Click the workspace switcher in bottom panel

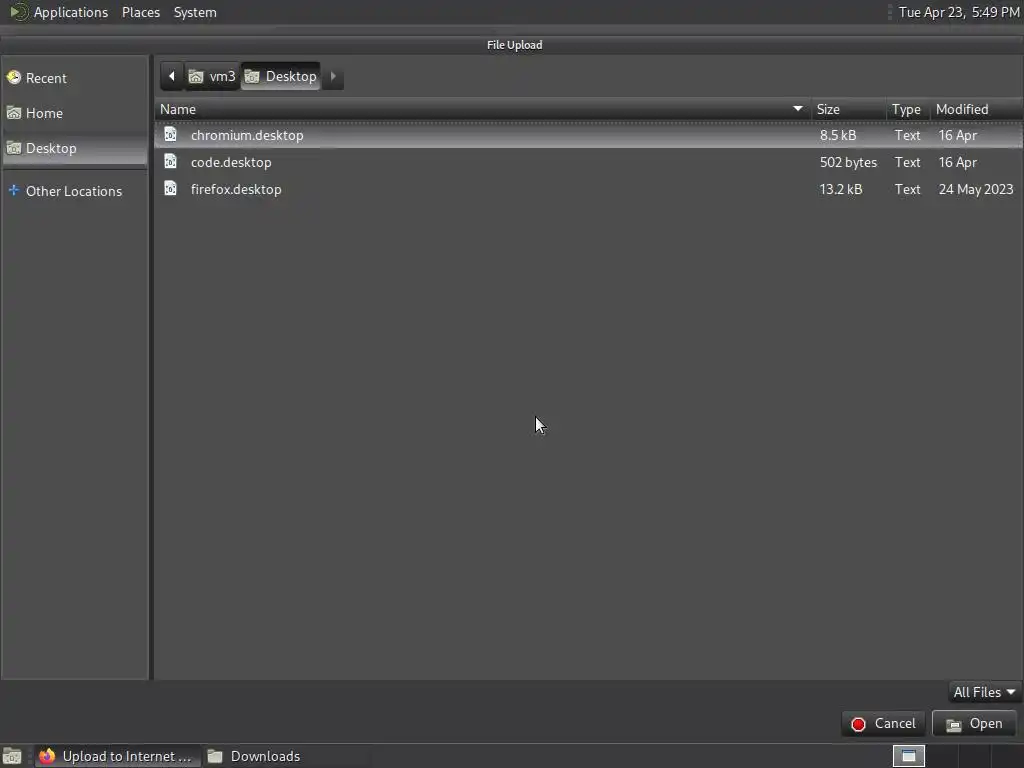pyautogui.click(x=909, y=756)
